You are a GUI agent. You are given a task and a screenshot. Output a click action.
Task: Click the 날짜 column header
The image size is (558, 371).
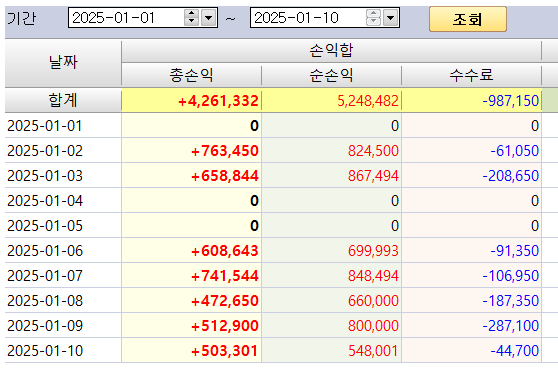tap(63, 63)
